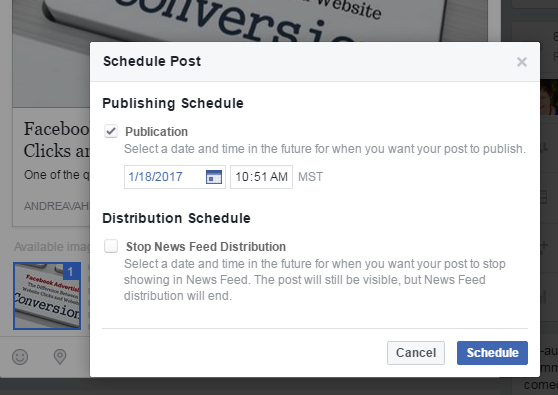Click the 1/18/2017 date field
Screen dimensions: 558x395
(175, 177)
